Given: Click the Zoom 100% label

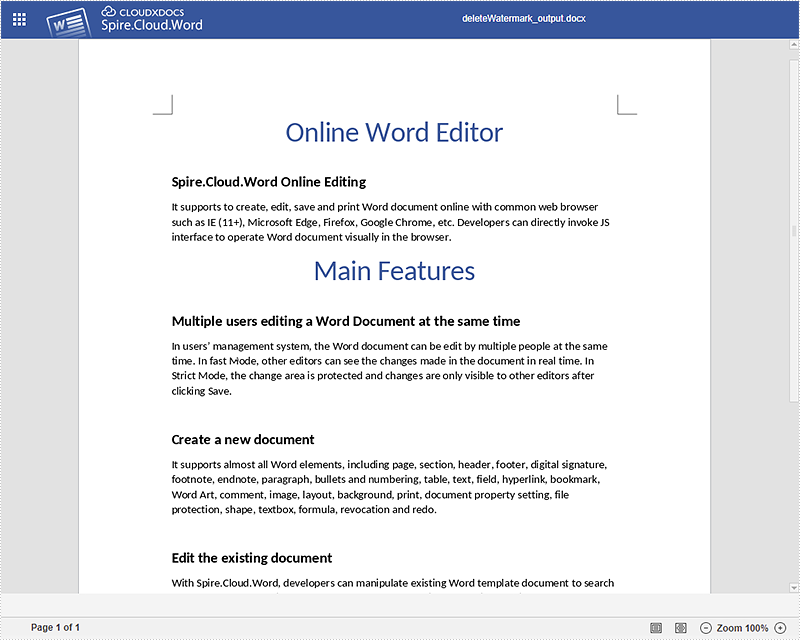Looking at the screenshot, I should 742,628.
